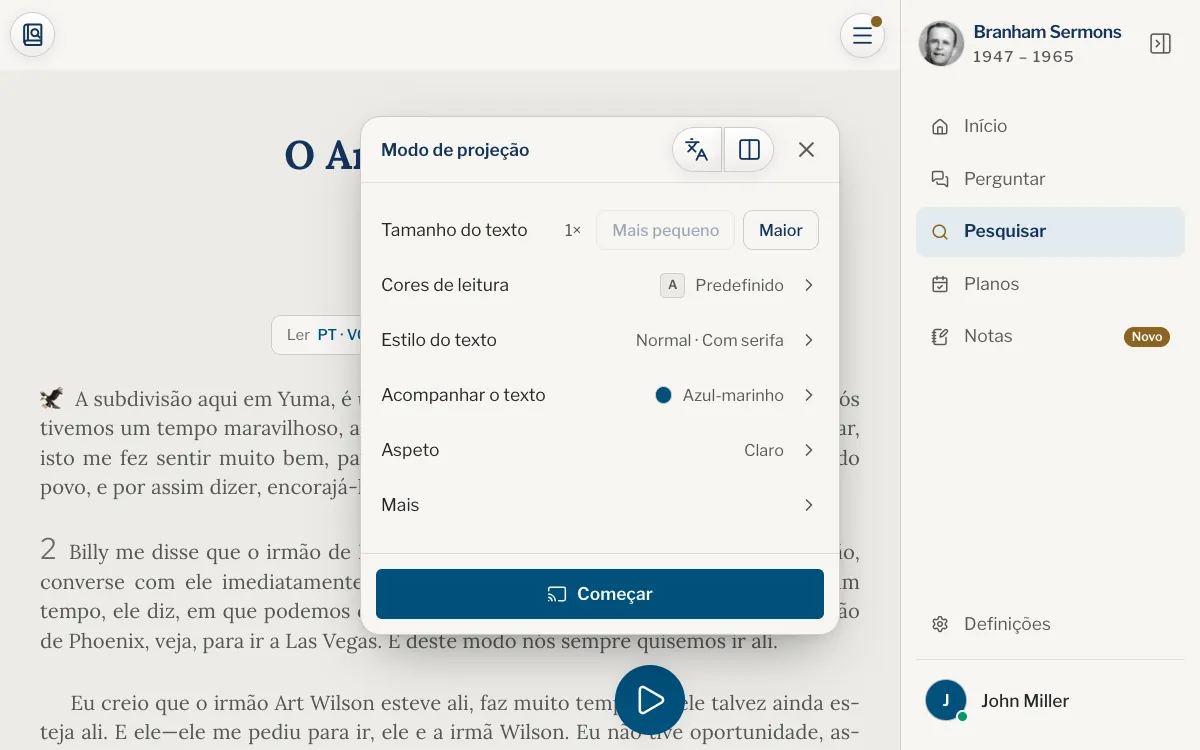Click the Claro appearance value

[764, 450]
